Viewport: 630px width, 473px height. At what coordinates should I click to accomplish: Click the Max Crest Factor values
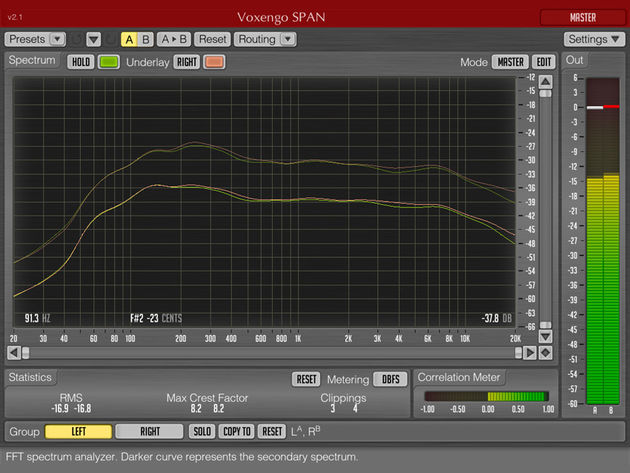207,409
